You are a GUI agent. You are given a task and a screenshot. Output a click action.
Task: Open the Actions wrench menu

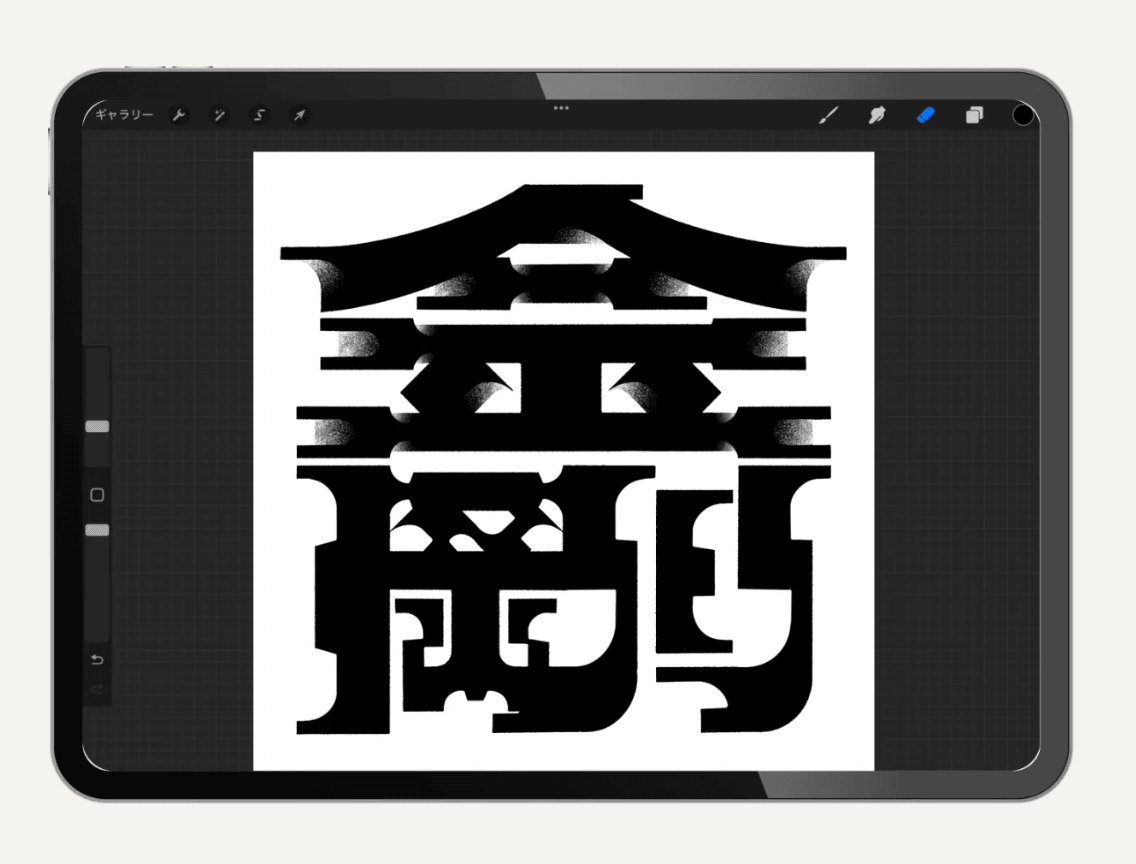click(x=179, y=115)
